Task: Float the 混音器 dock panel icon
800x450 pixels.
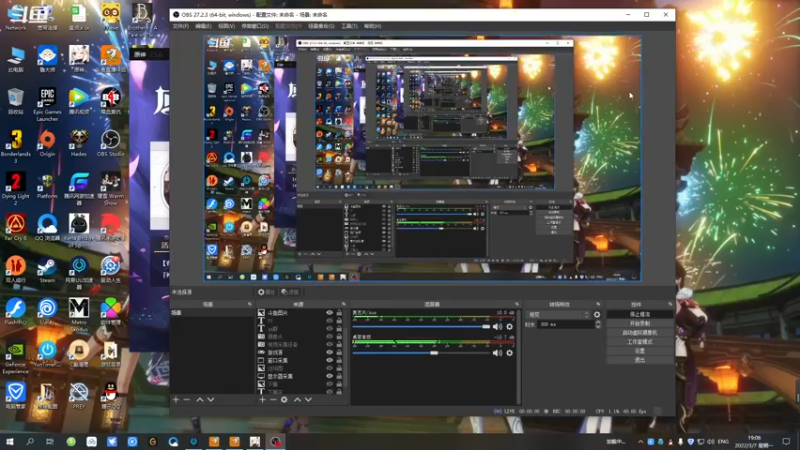Action: point(517,304)
